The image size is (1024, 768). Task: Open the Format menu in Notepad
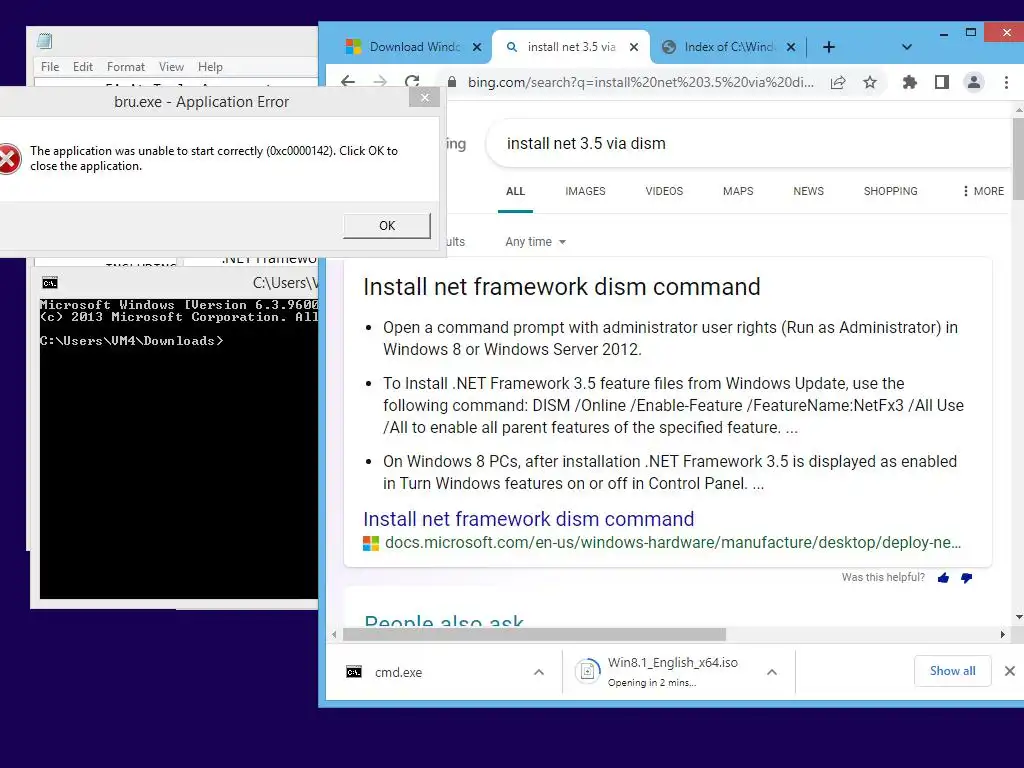click(x=125, y=67)
